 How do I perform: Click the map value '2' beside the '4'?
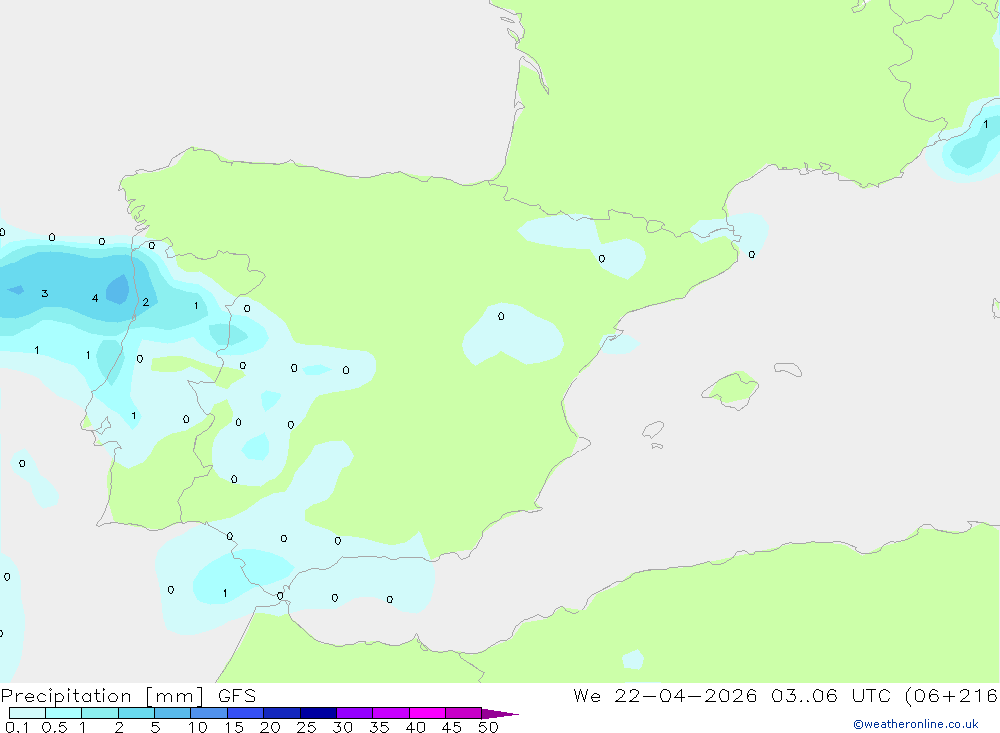[145, 302]
